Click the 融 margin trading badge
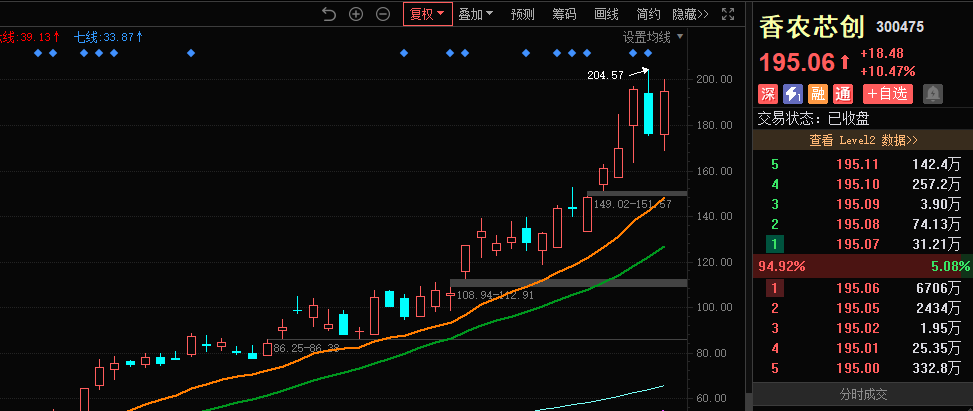Image resolution: width=973 pixels, height=411 pixels. (x=818, y=93)
